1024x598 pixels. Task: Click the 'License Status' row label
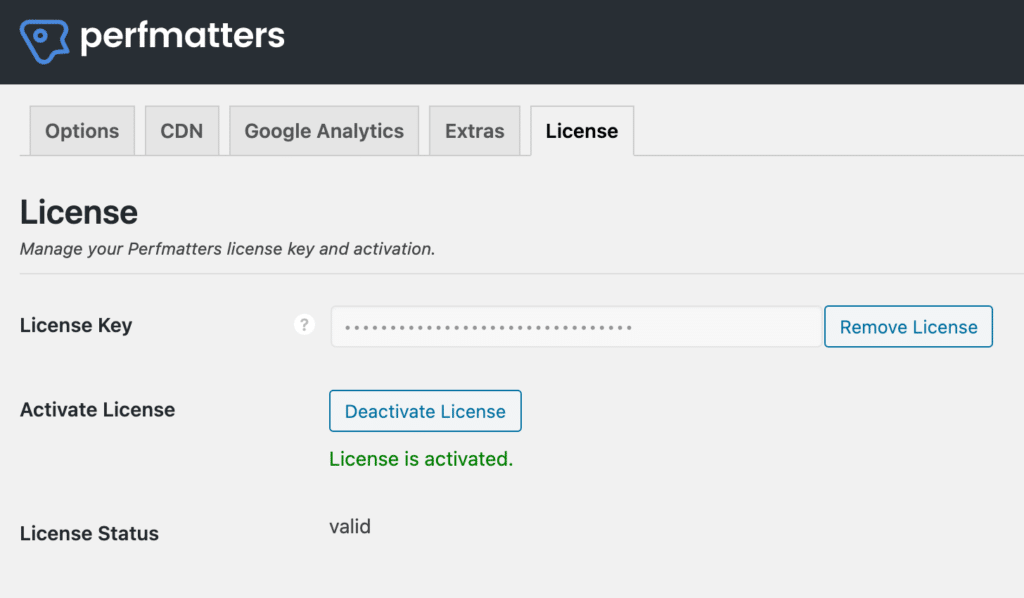tap(89, 533)
